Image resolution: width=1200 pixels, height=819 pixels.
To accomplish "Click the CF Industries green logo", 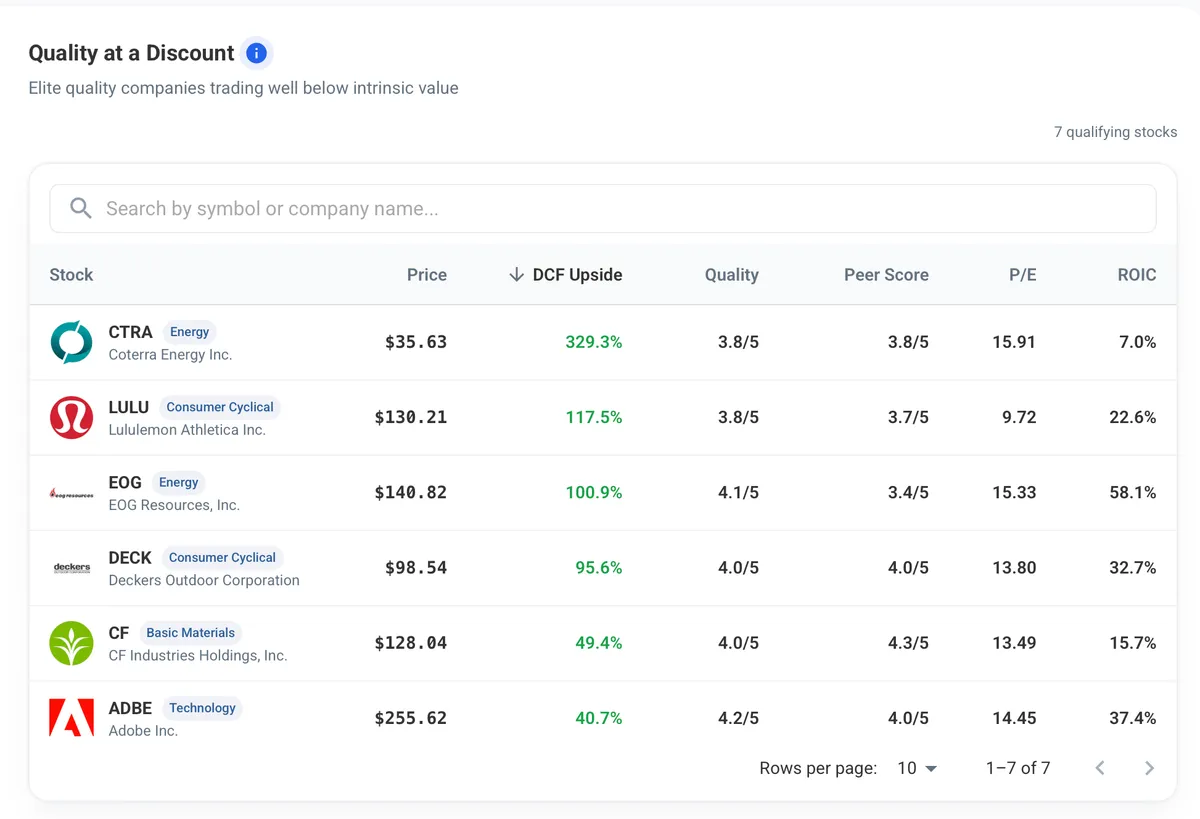I will point(71,643).
